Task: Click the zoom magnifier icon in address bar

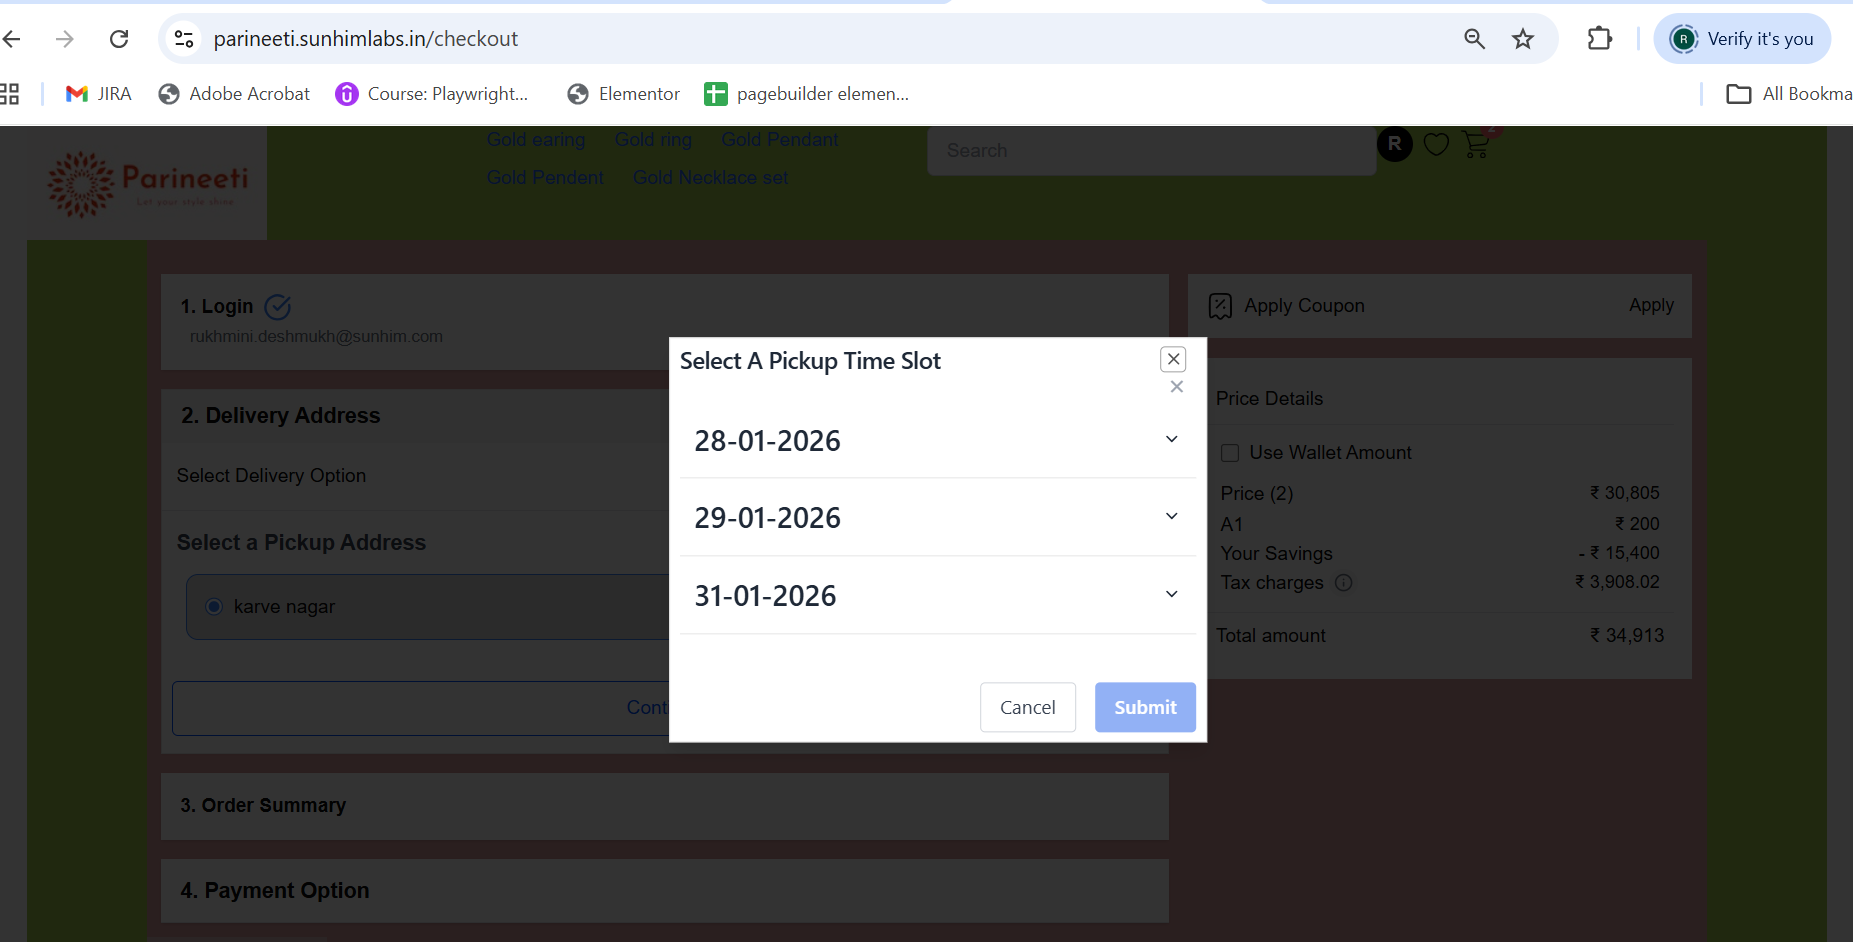Action: pyautogui.click(x=1475, y=39)
